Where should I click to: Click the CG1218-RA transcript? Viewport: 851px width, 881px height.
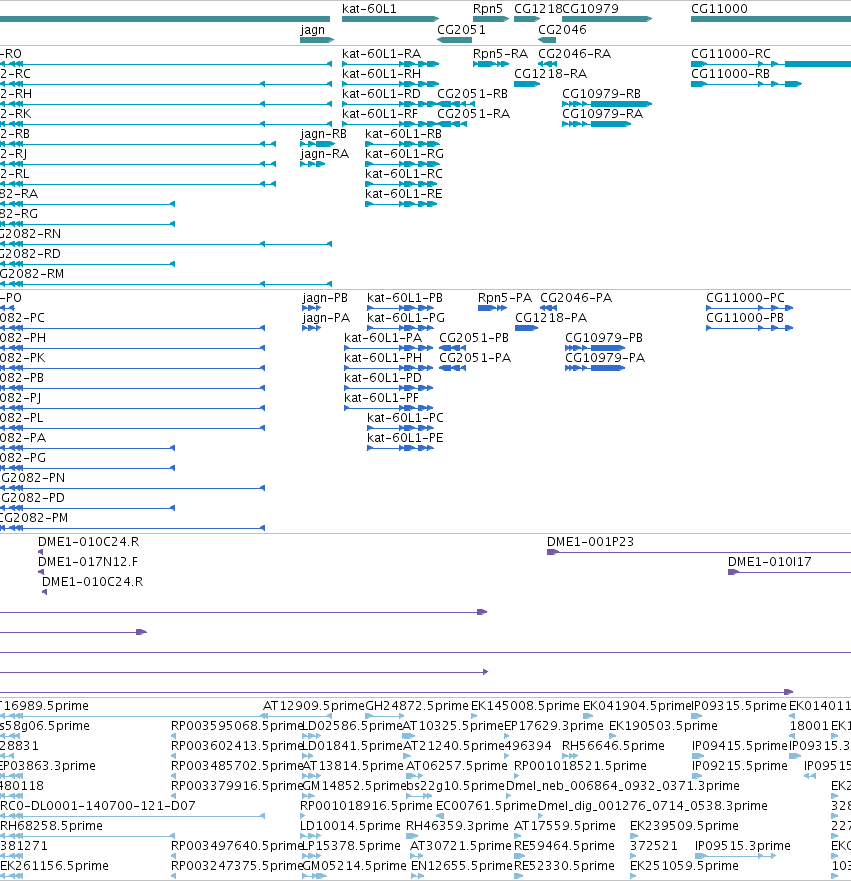550,74
